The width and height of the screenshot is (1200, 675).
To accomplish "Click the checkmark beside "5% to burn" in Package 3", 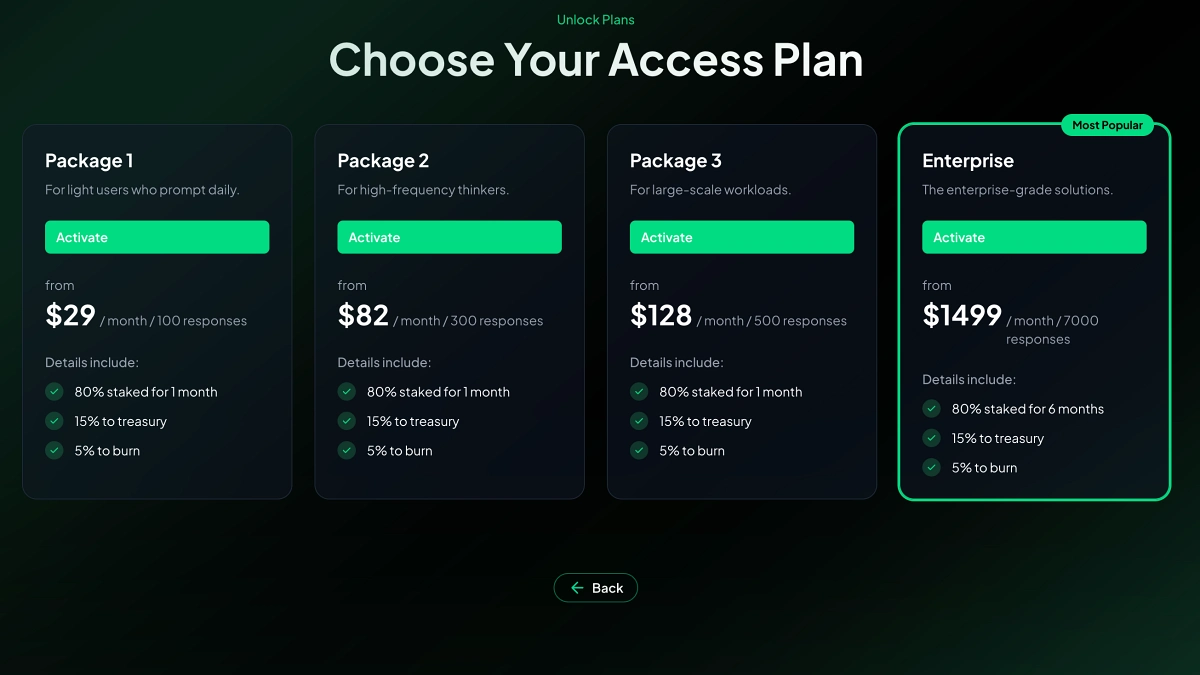I will 639,450.
